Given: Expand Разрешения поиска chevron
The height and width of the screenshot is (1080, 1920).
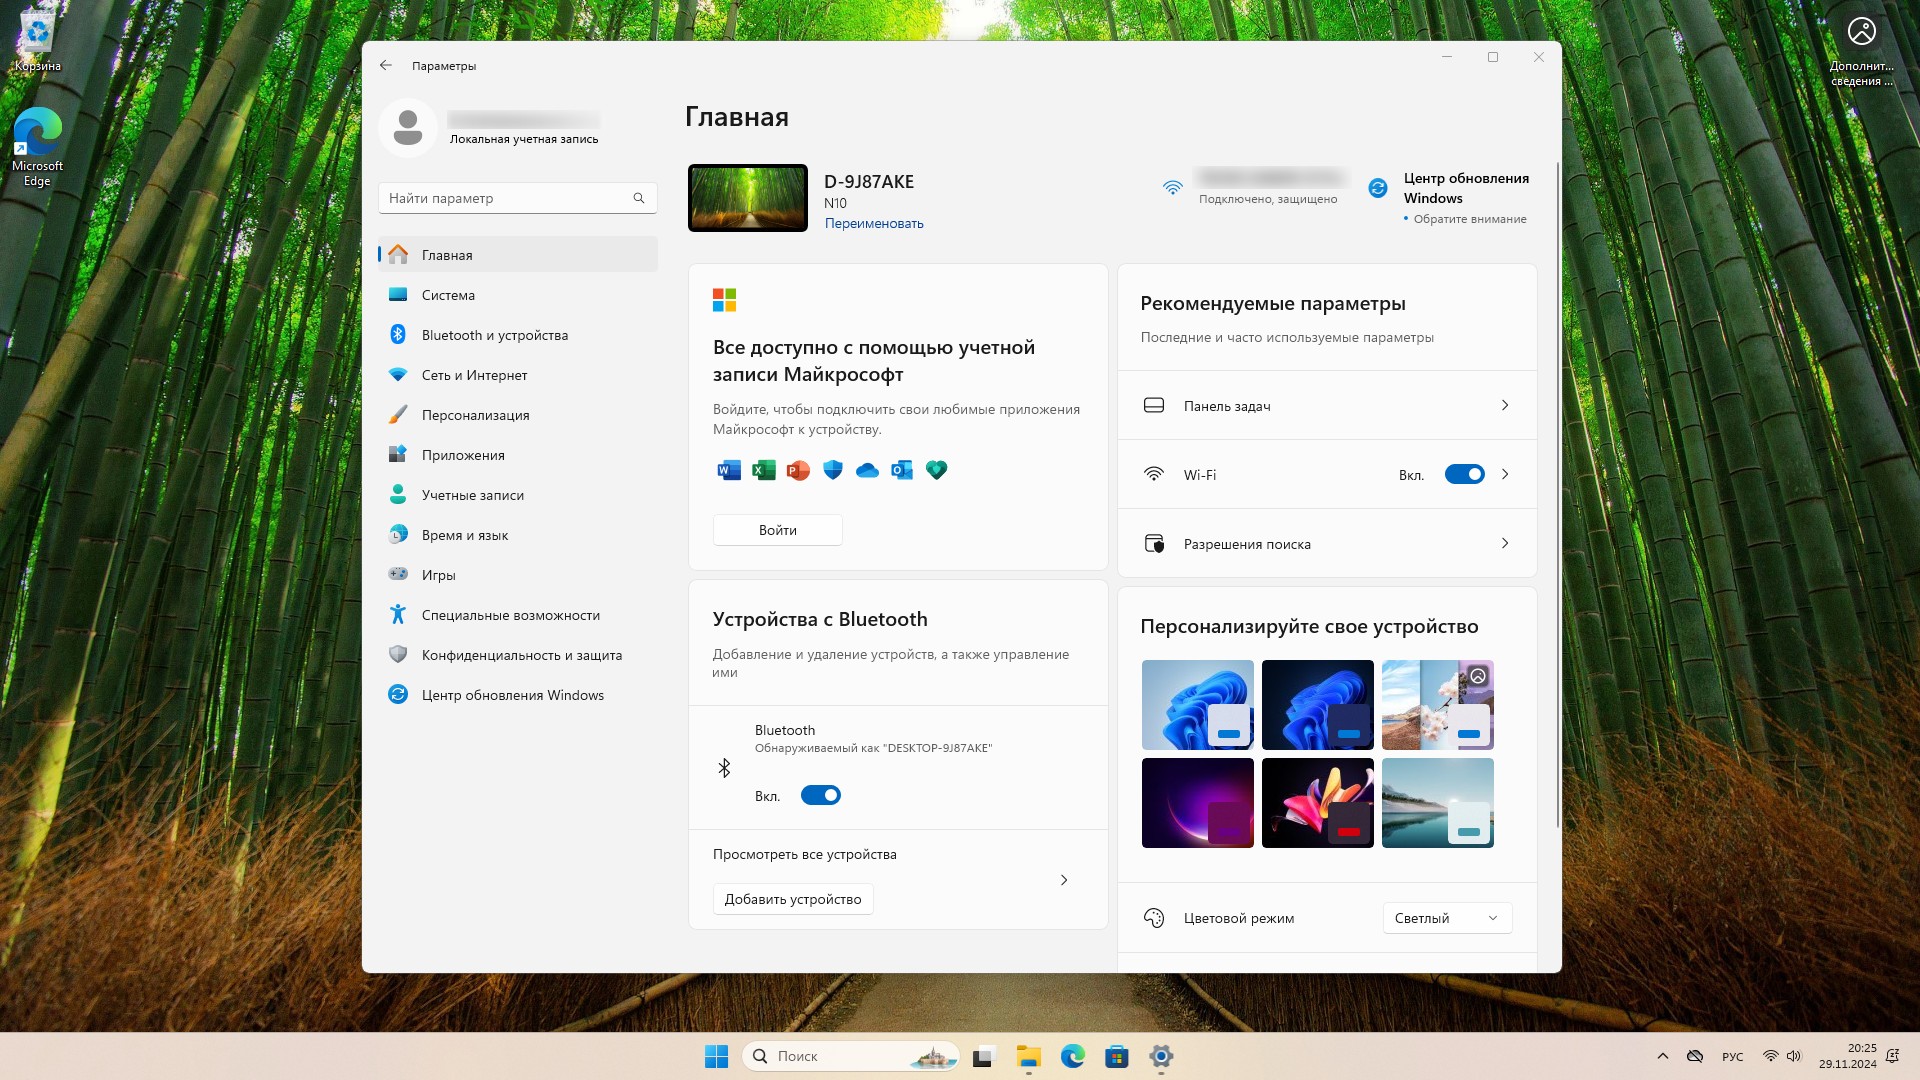Looking at the screenshot, I should [1505, 544].
